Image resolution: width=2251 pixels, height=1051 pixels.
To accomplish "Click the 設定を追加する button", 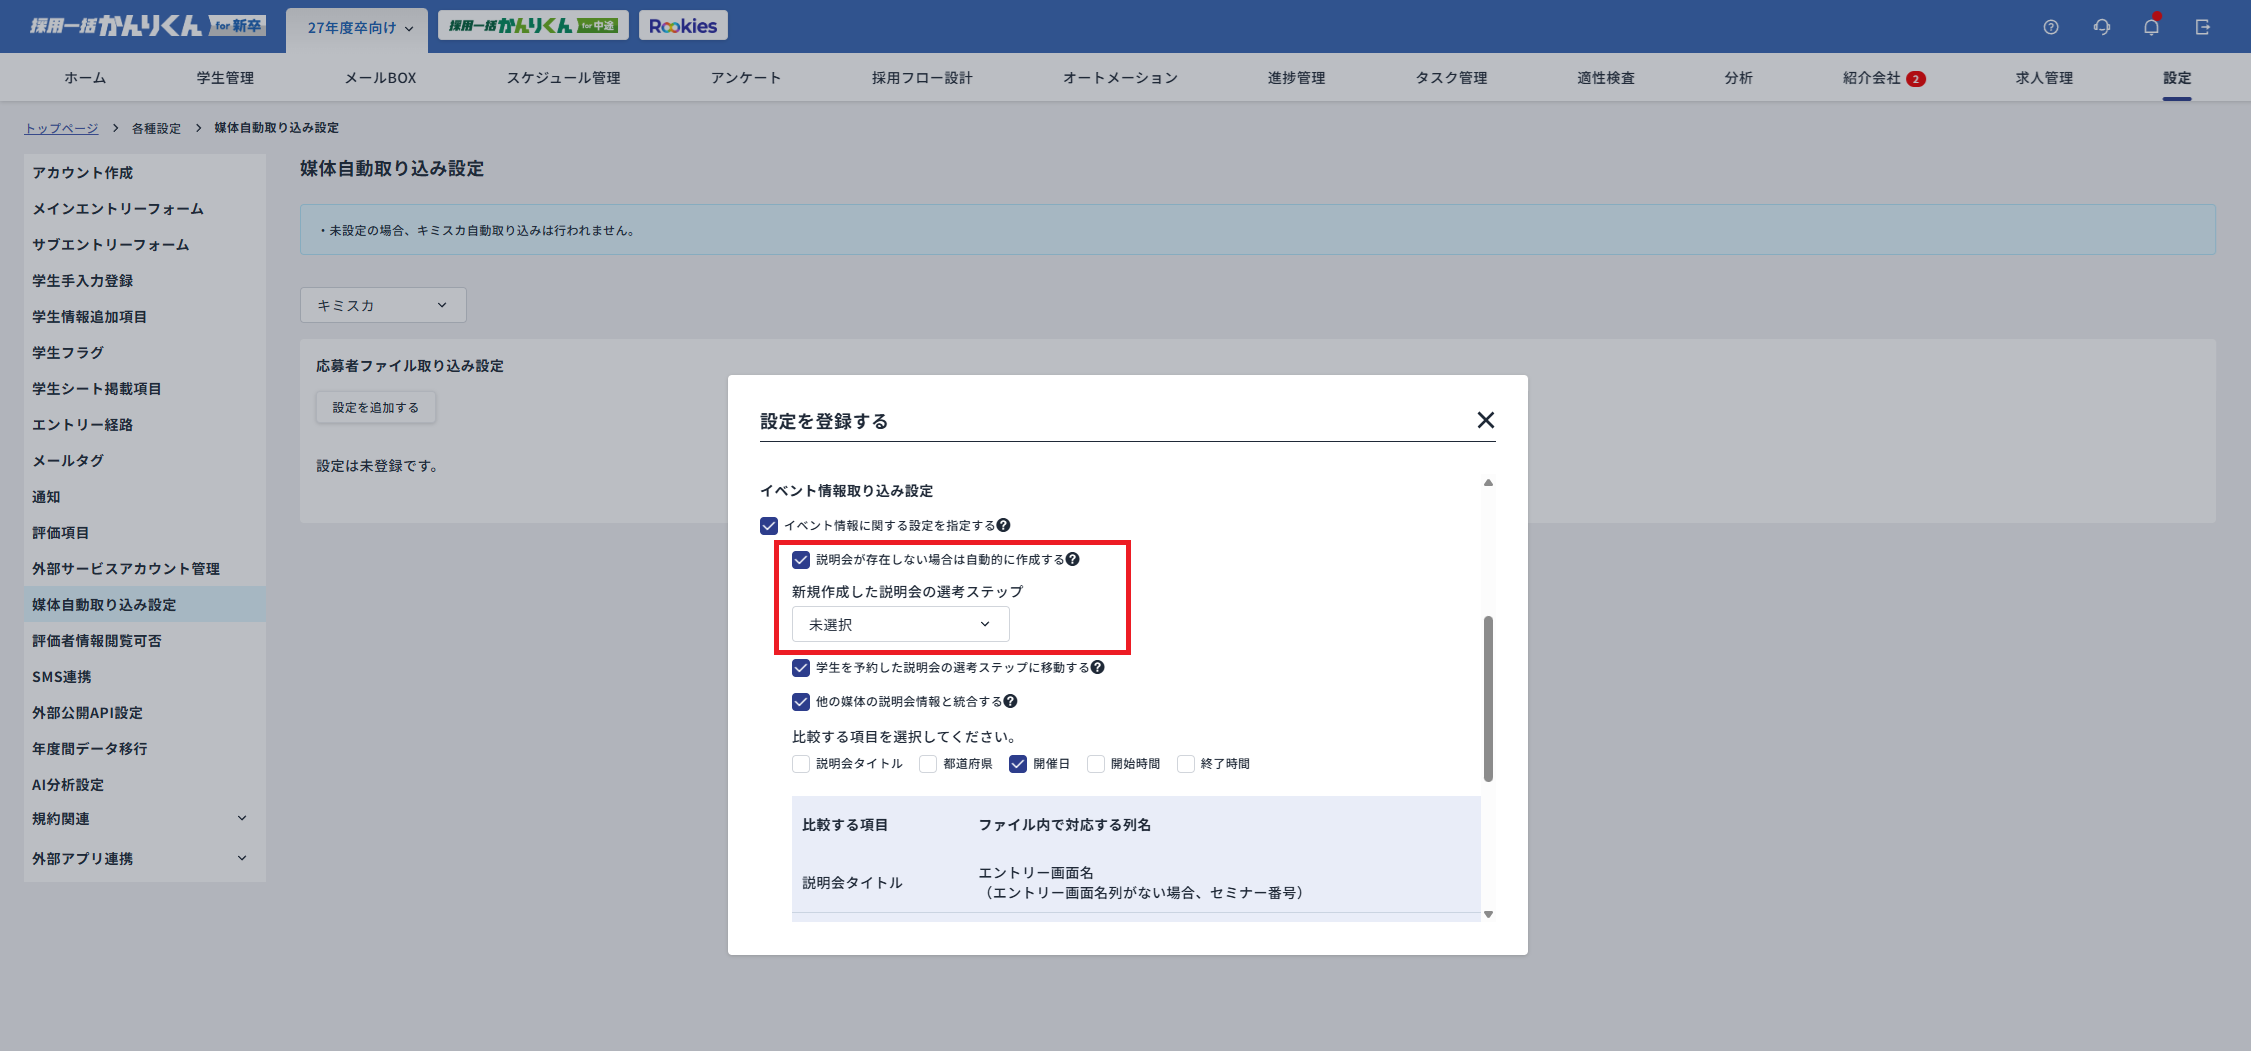I will (374, 407).
